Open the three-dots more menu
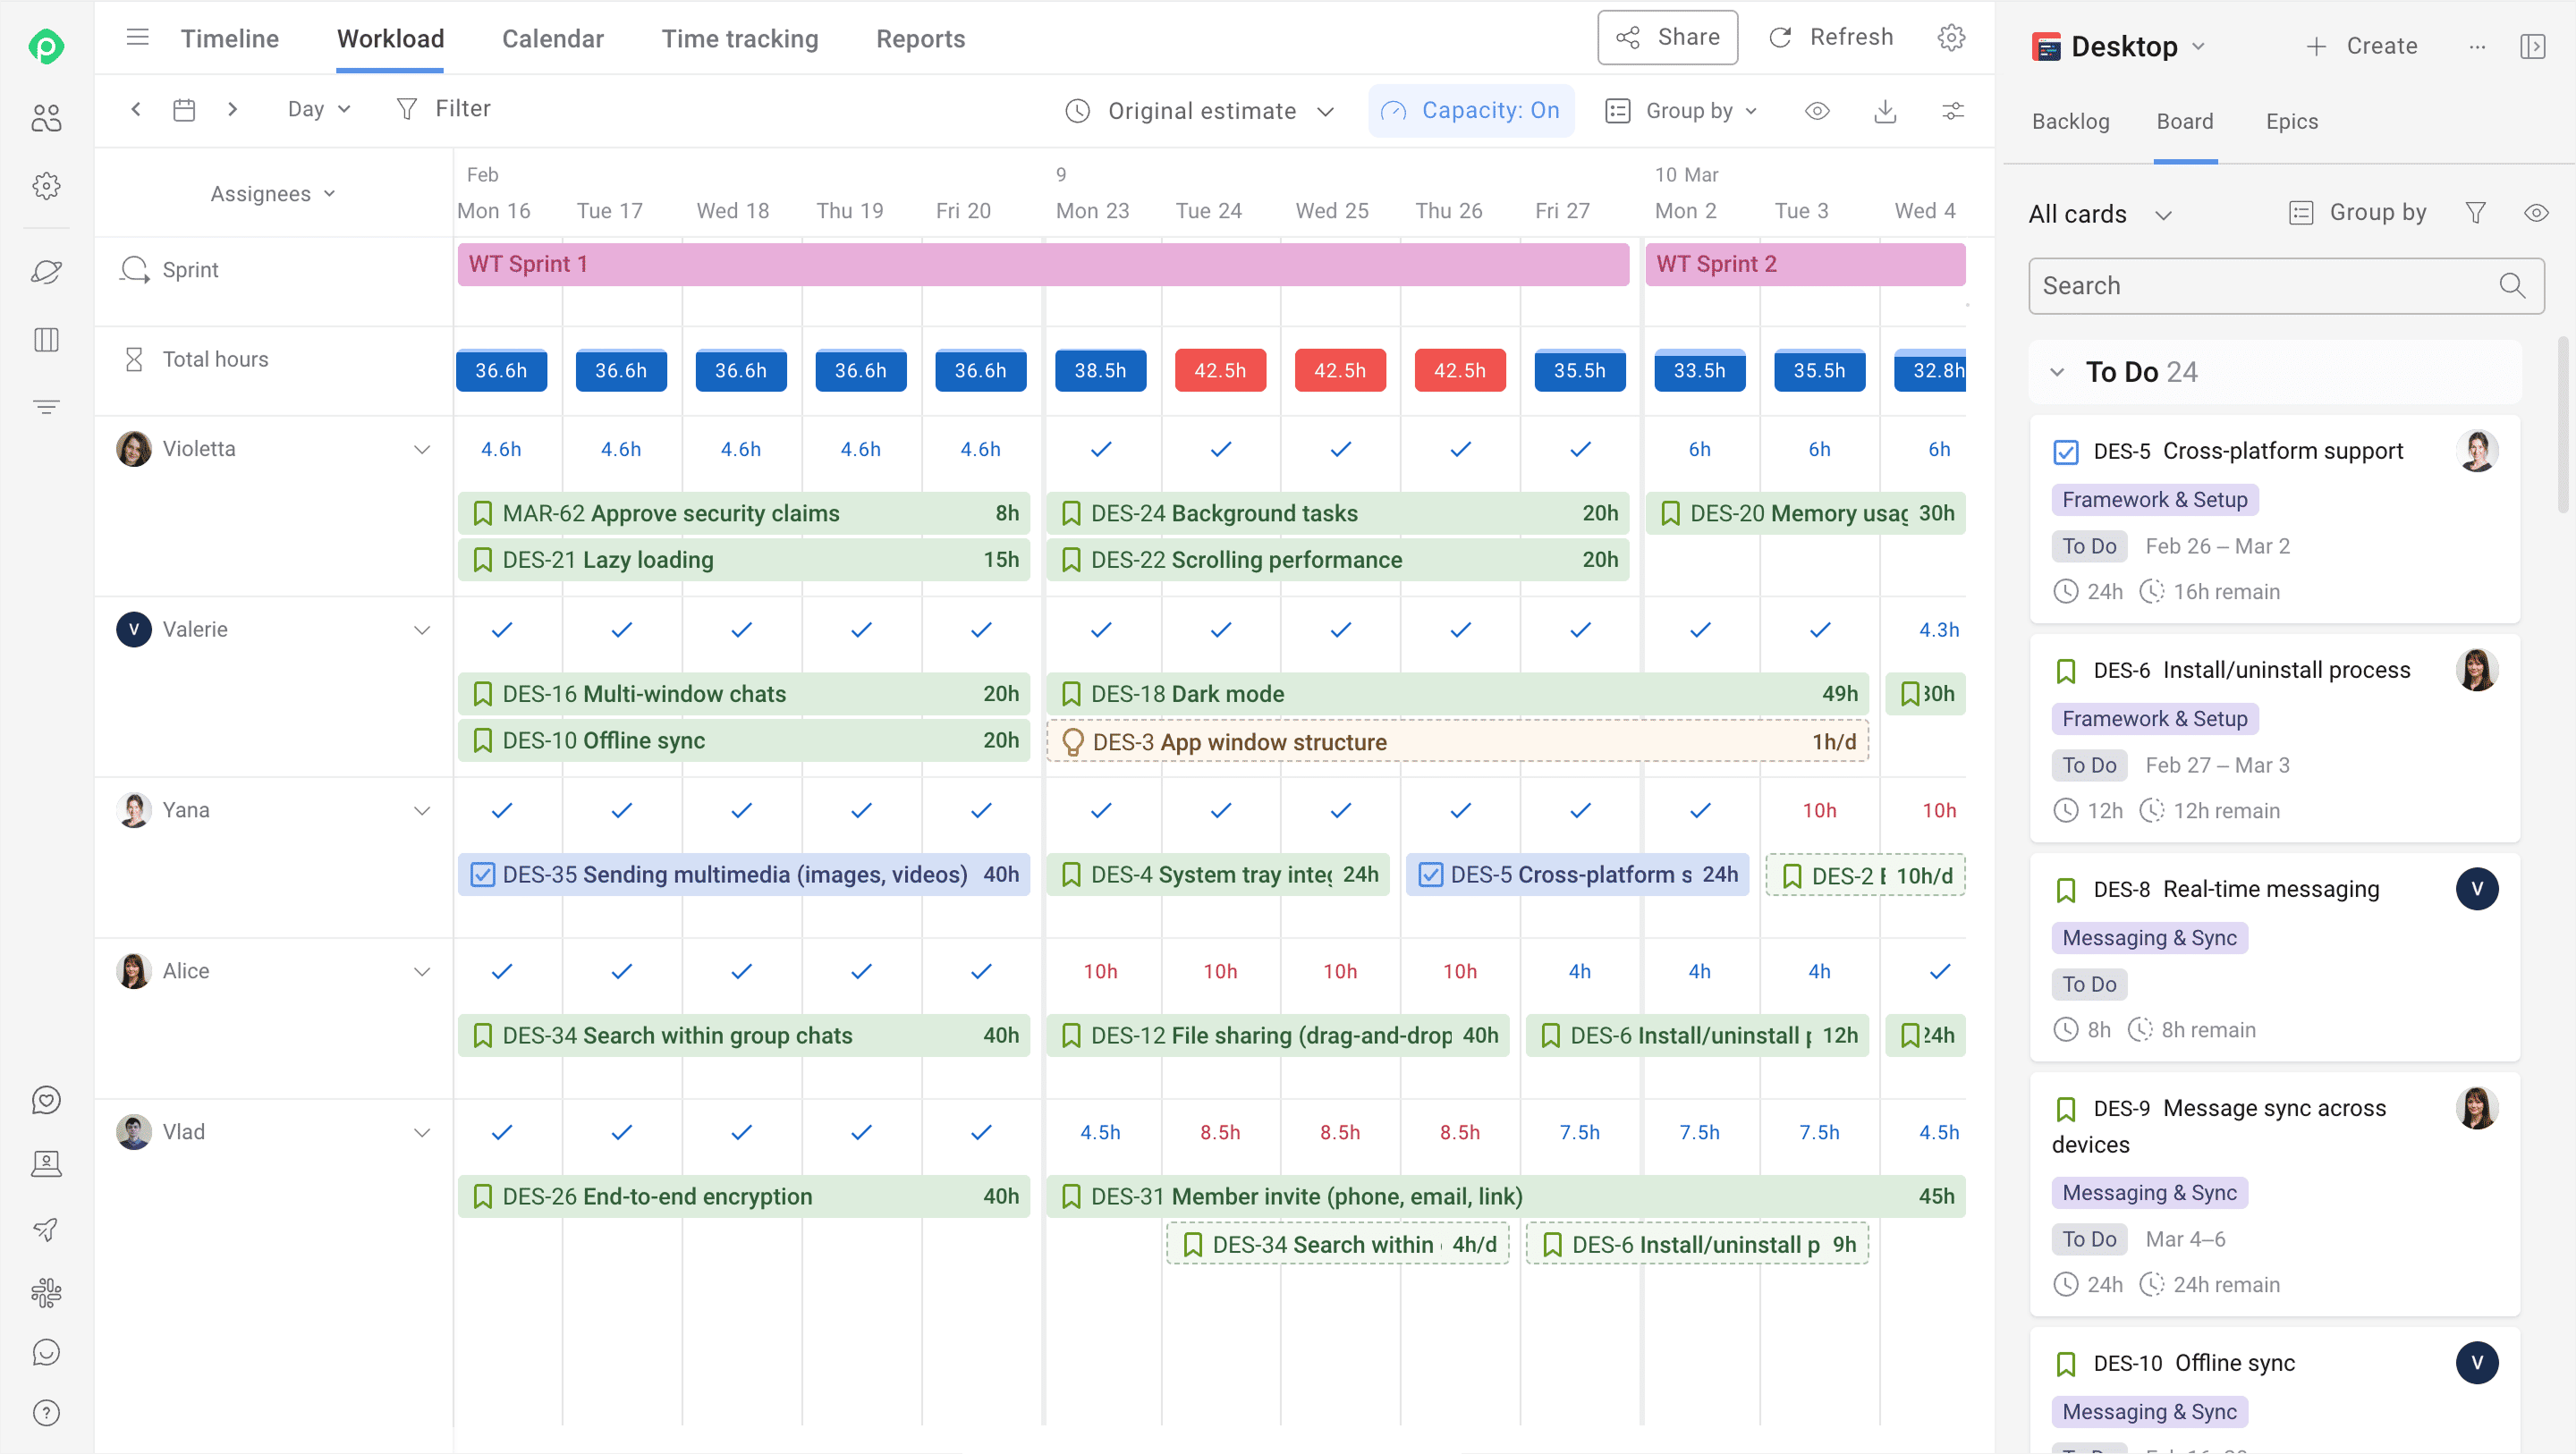This screenshot has height=1454, width=2576. (x=2477, y=46)
